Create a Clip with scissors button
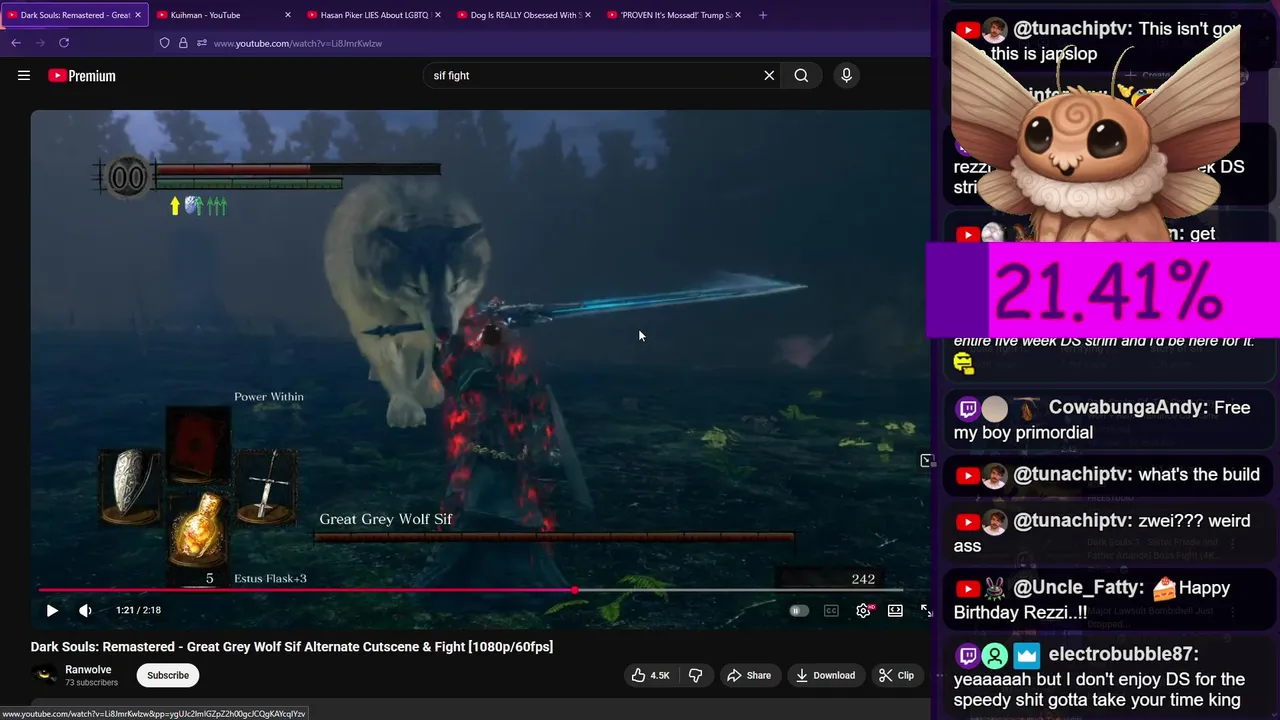The image size is (1280, 720). pyautogui.click(x=896, y=675)
